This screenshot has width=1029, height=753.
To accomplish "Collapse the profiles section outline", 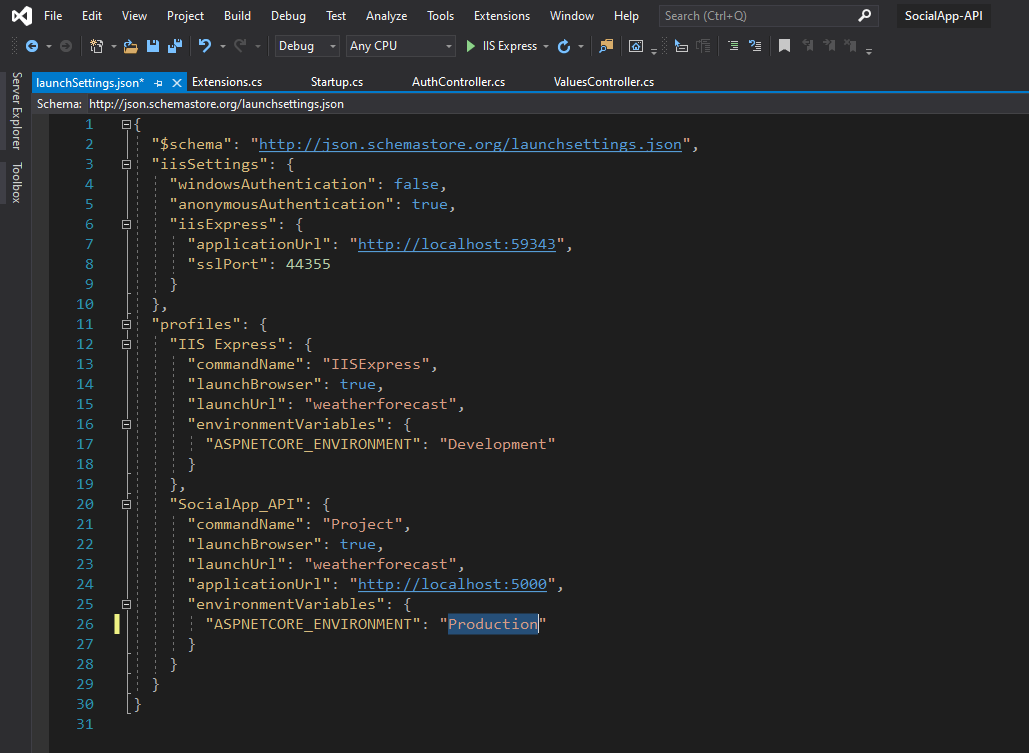I will click(x=126, y=324).
